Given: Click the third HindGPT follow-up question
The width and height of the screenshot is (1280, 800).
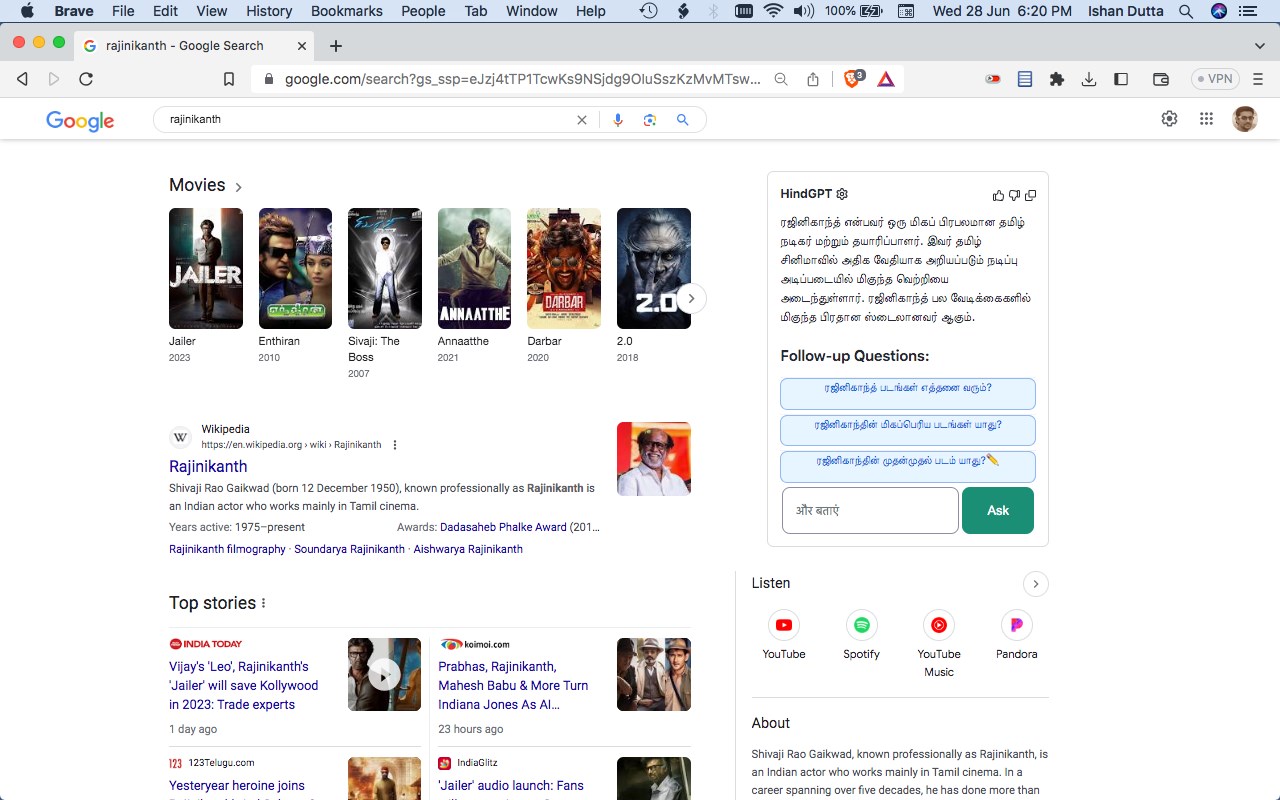Looking at the screenshot, I should (908, 467).
